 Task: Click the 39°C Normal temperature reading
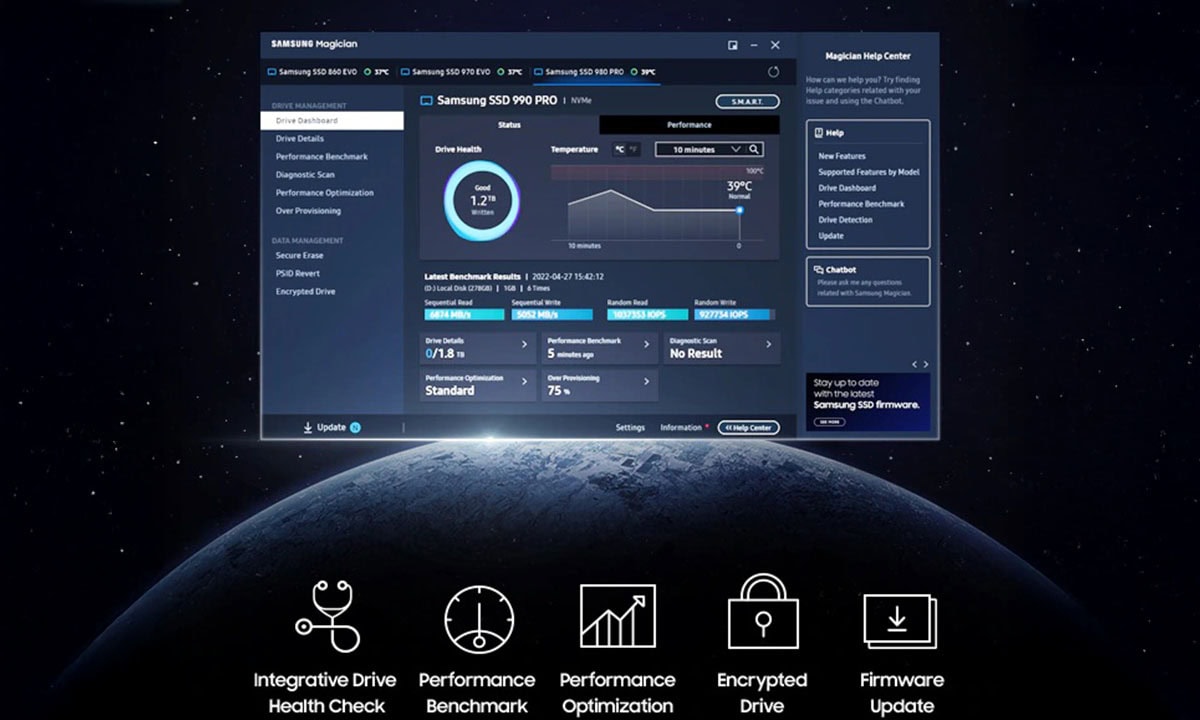tap(738, 190)
